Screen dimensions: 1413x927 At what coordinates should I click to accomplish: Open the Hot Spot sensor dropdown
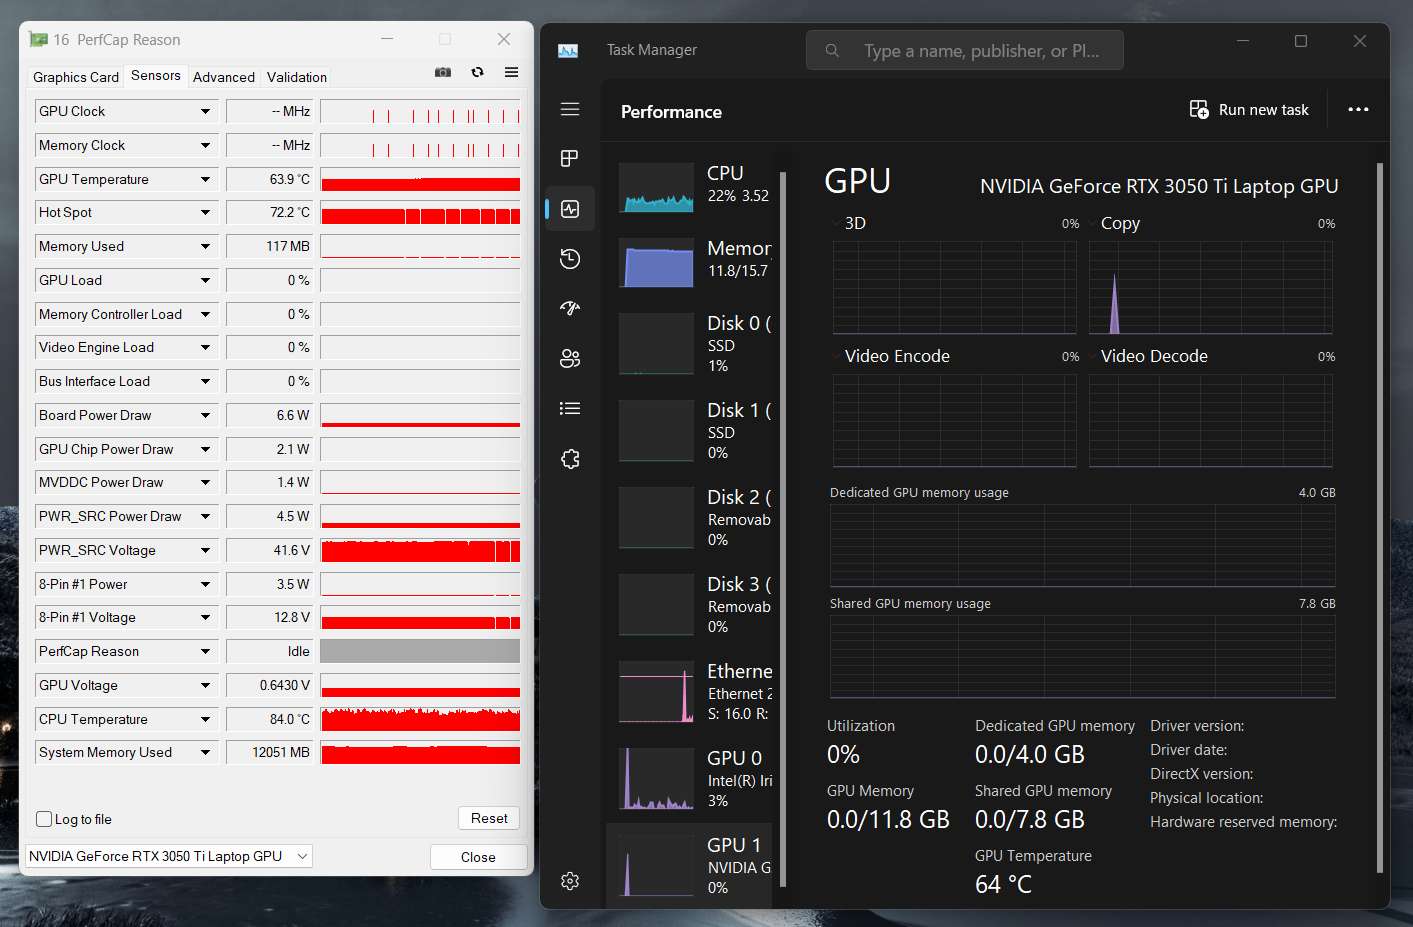(x=205, y=212)
